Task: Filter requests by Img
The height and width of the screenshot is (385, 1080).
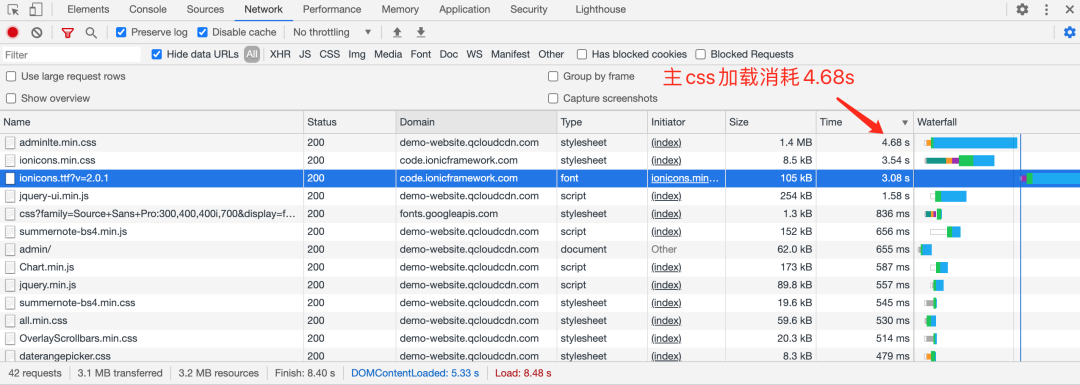Action: coord(357,54)
